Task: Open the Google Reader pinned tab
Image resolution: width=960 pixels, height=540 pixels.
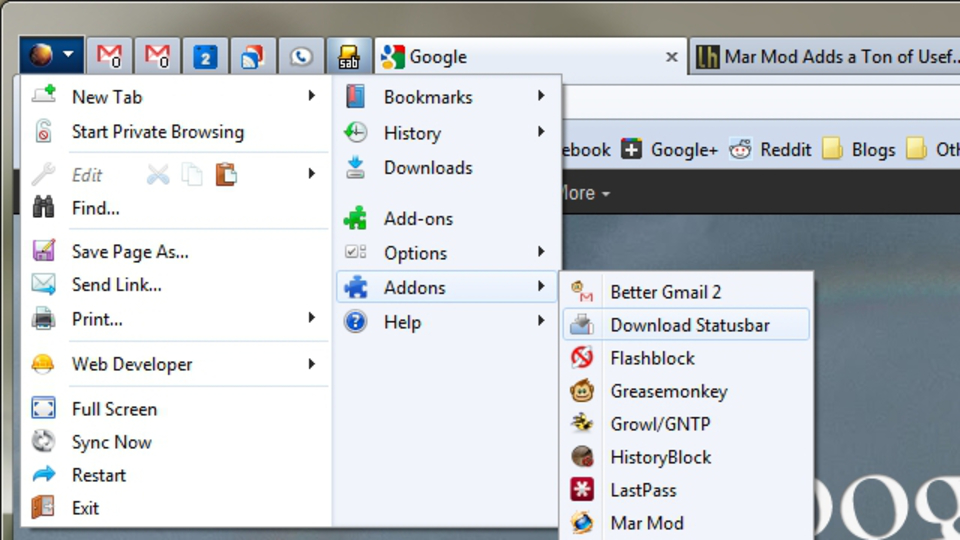Action: tap(252, 56)
